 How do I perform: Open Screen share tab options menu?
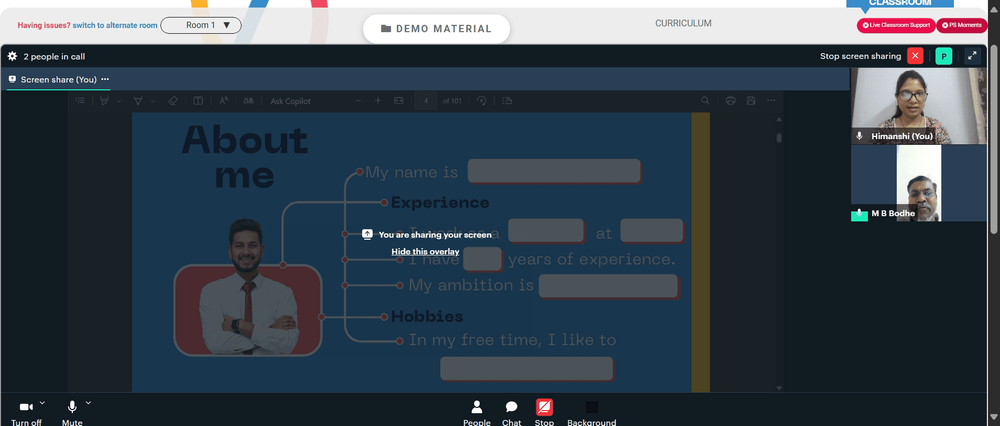point(105,80)
